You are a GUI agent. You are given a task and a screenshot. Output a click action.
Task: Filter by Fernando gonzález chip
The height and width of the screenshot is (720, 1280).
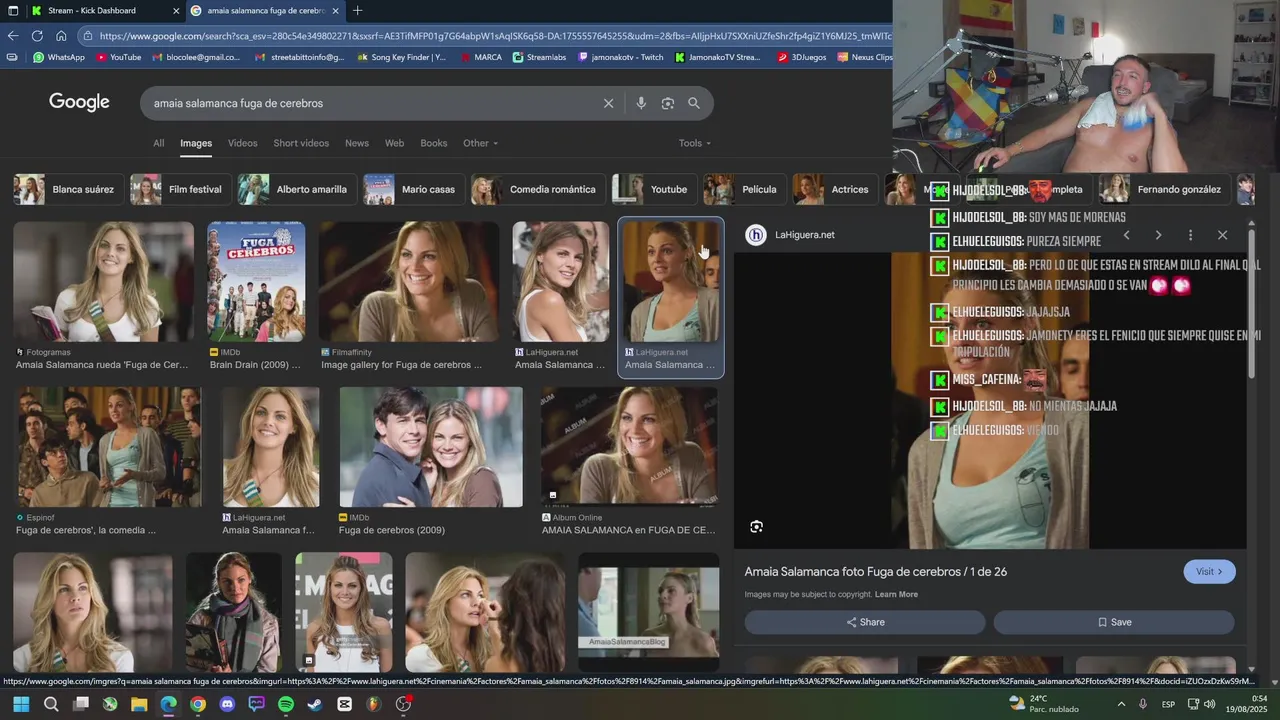(1165, 189)
